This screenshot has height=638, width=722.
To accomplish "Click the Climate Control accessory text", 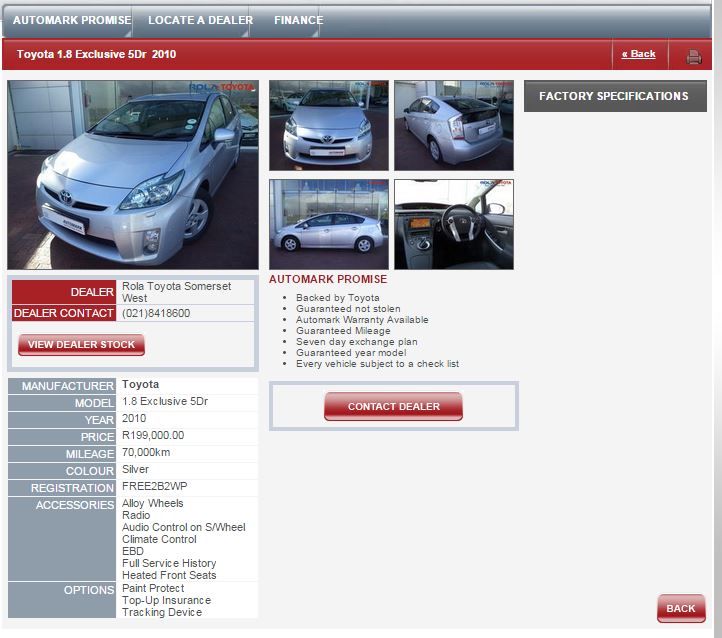I will coord(159,539).
